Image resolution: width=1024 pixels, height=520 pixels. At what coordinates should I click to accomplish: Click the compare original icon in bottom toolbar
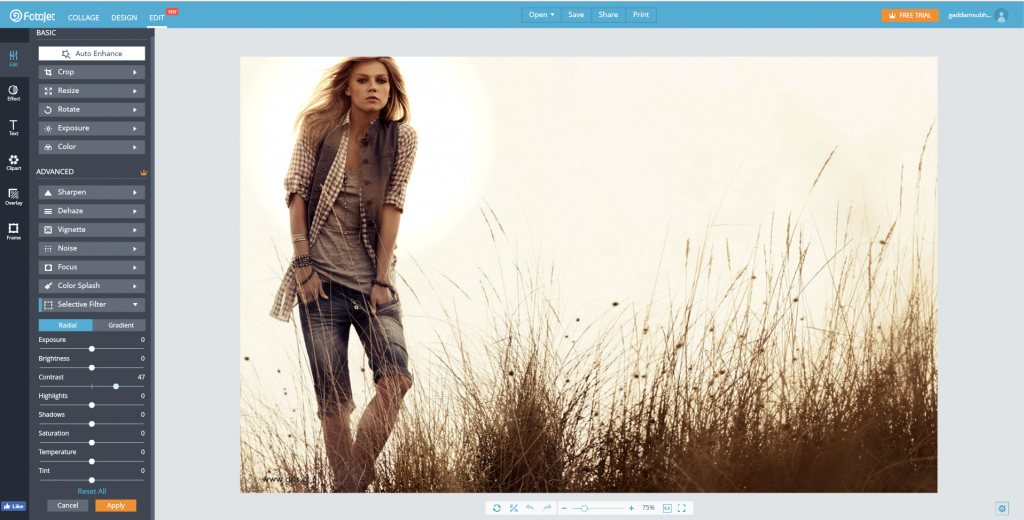(x=513, y=508)
